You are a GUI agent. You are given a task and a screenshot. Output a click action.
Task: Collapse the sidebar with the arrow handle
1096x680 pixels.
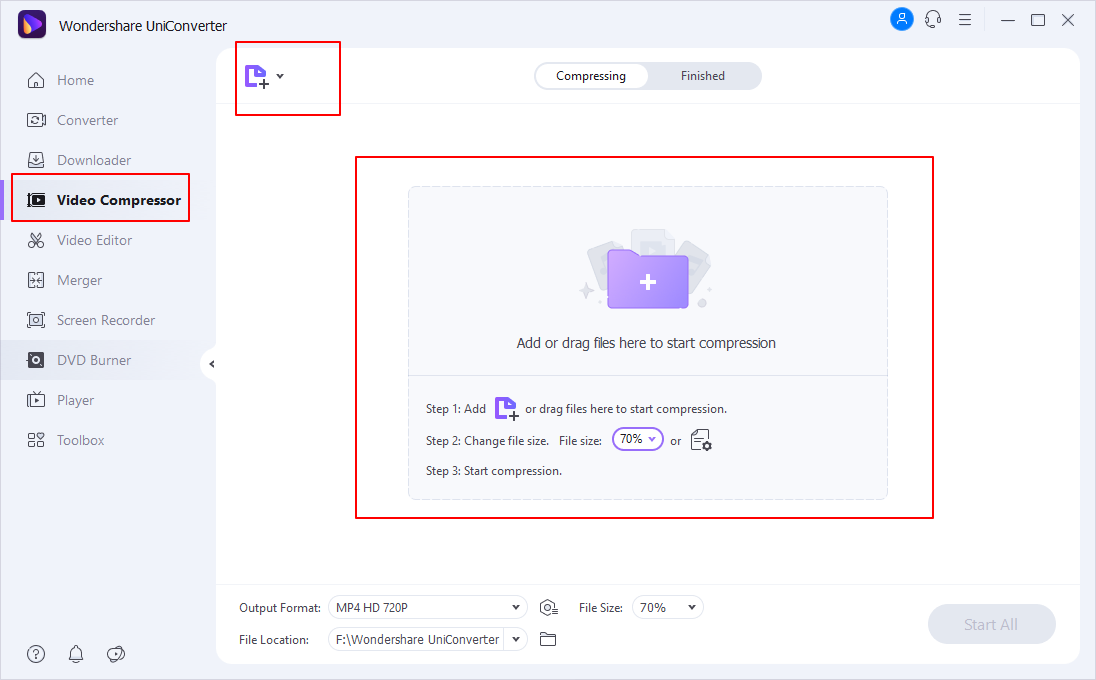point(211,363)
